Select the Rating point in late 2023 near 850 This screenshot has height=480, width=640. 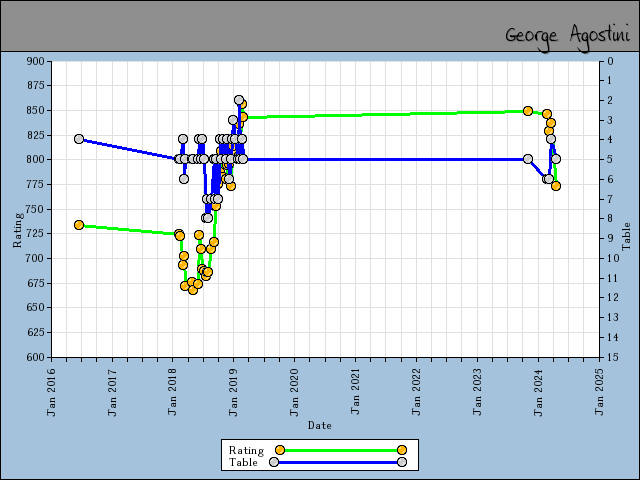point(528,111)
